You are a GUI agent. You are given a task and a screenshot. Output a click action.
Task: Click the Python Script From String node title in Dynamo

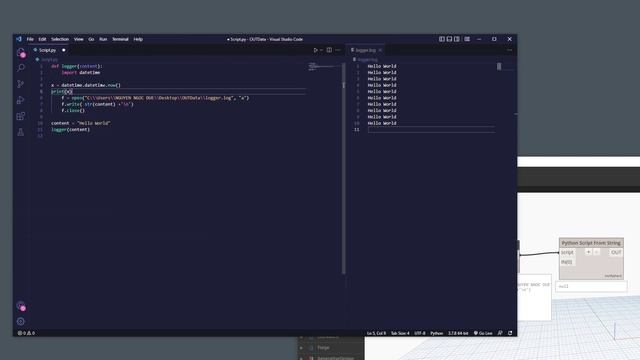(591, 243)
